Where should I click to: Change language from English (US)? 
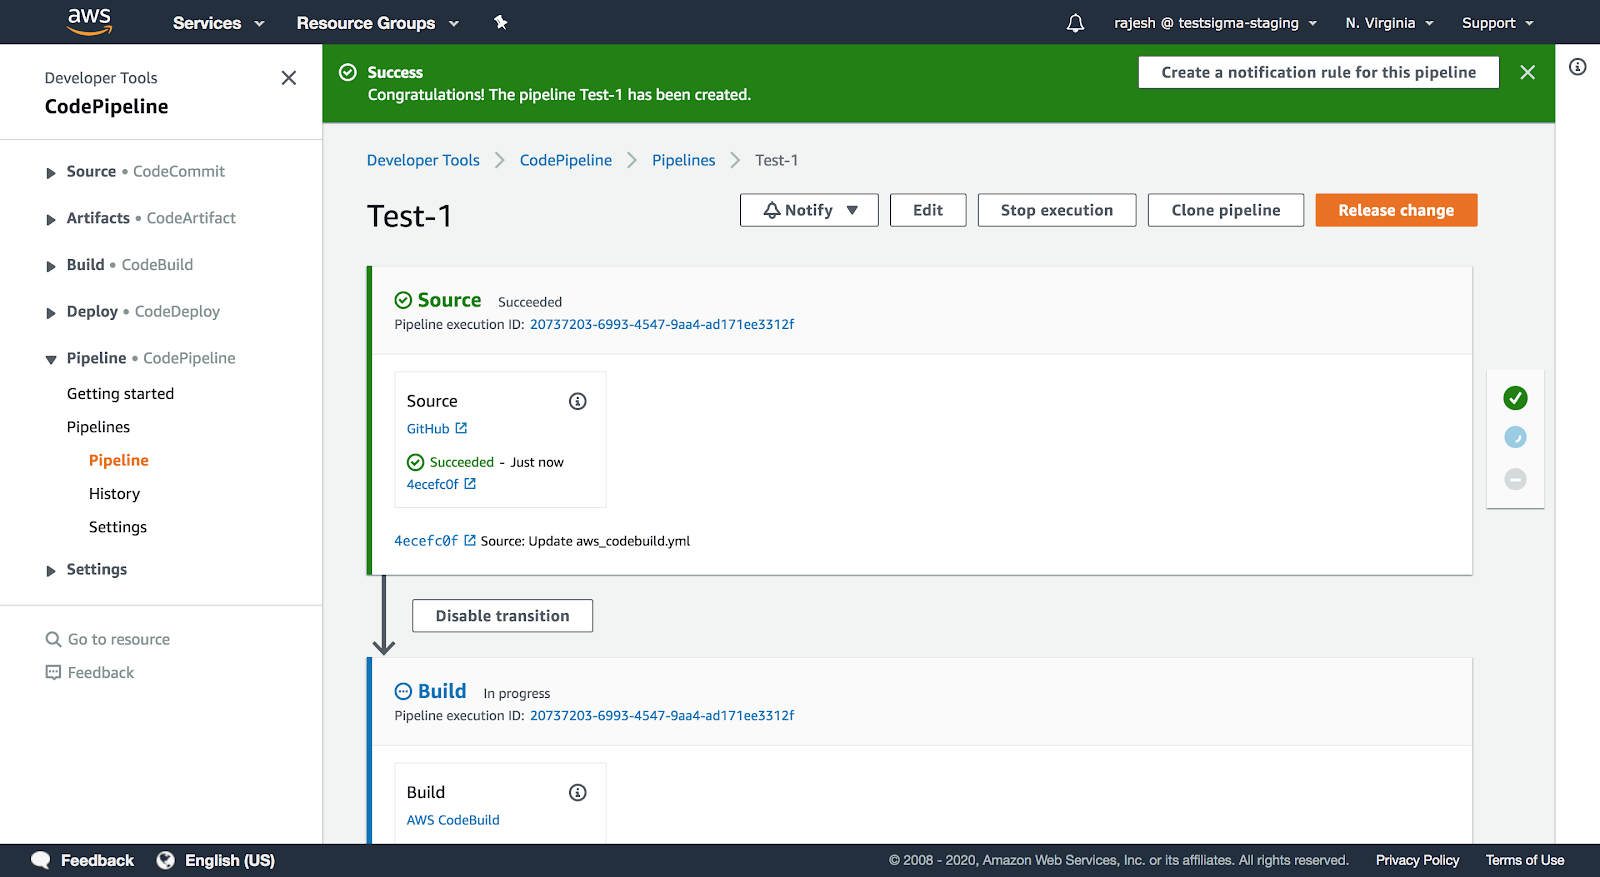229,860
